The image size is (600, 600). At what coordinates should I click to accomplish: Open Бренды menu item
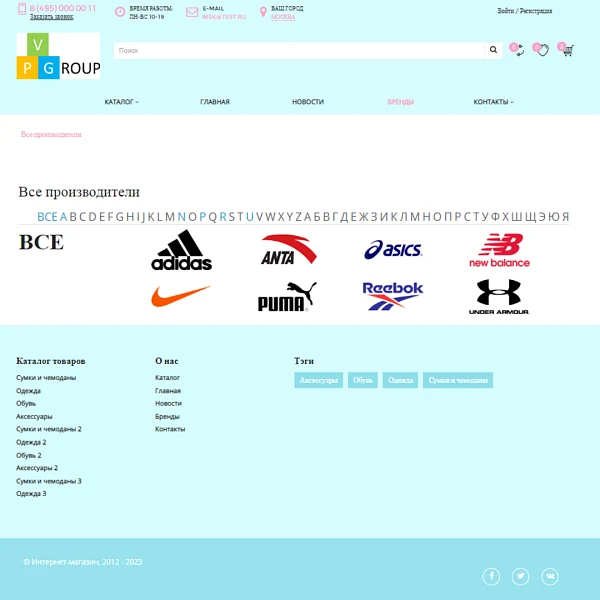[401, 102]
